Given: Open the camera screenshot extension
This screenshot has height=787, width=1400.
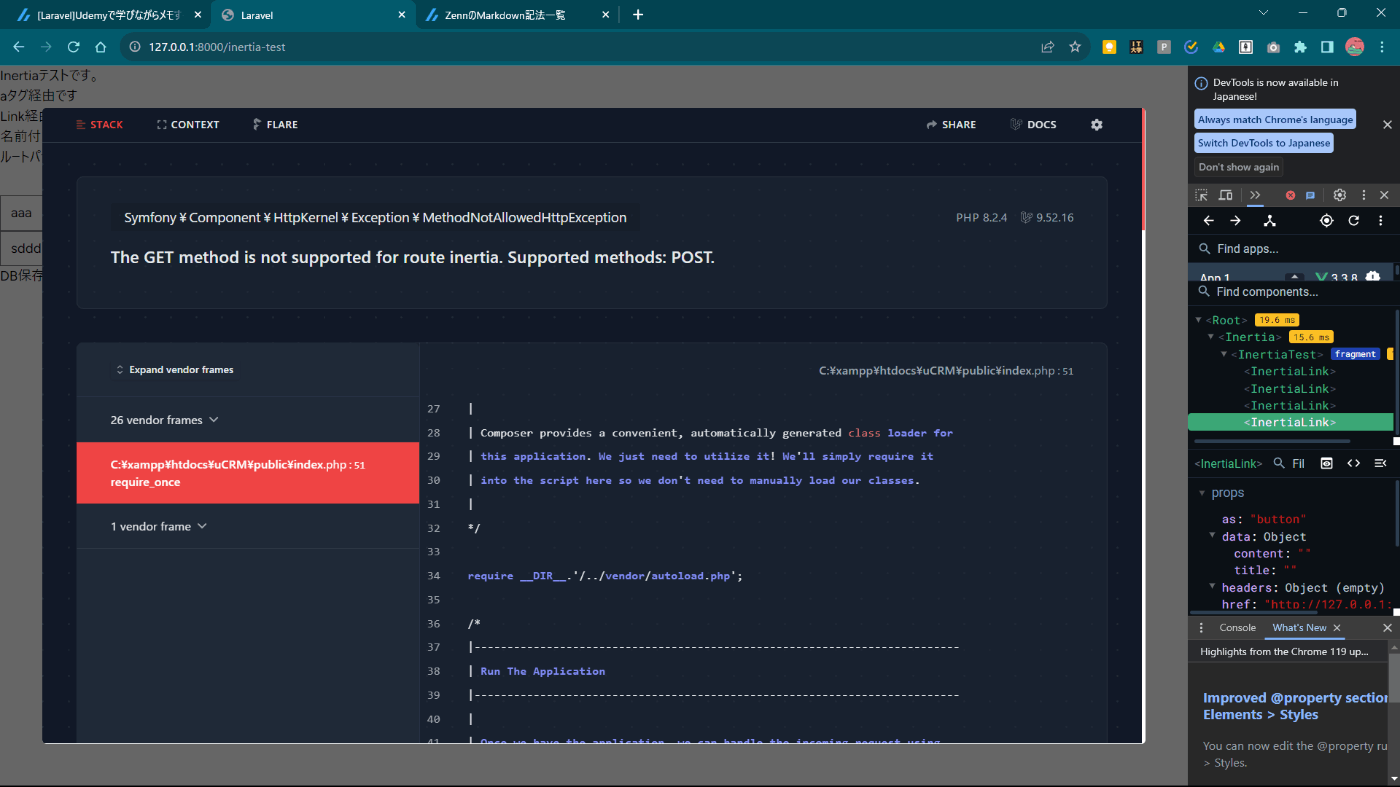Looking at the screenshot, I should pyautogui.click(x=1273, y=47).
